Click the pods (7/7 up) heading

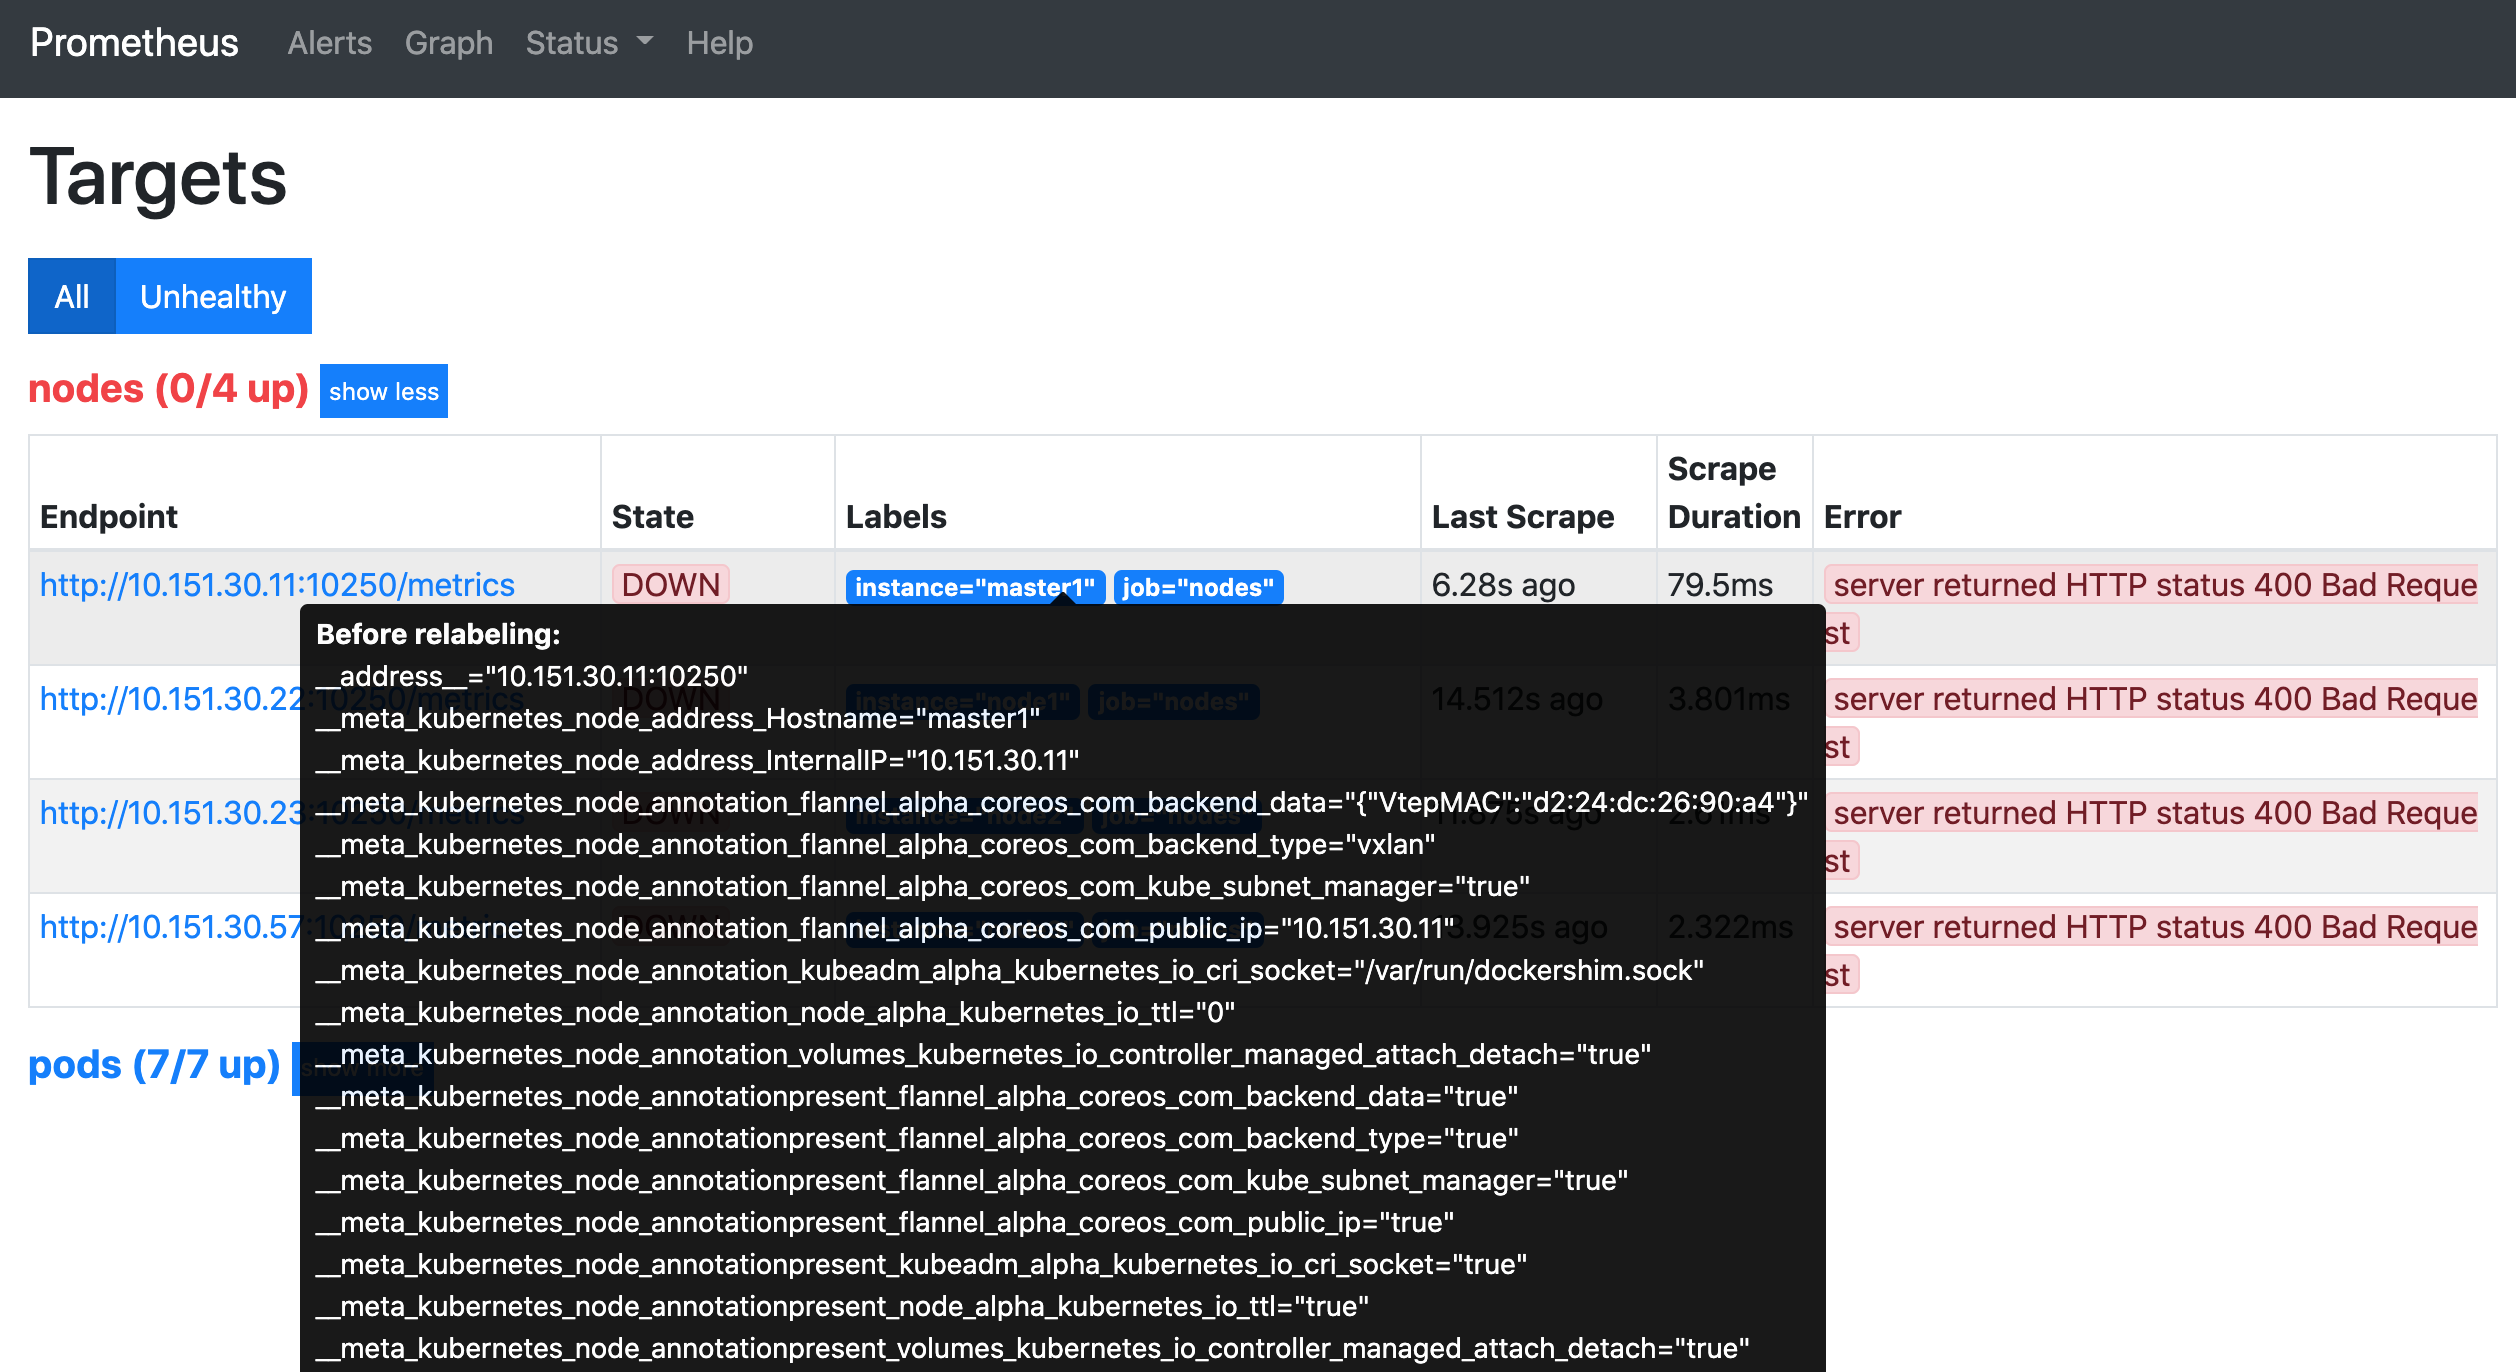(154, 1065)
